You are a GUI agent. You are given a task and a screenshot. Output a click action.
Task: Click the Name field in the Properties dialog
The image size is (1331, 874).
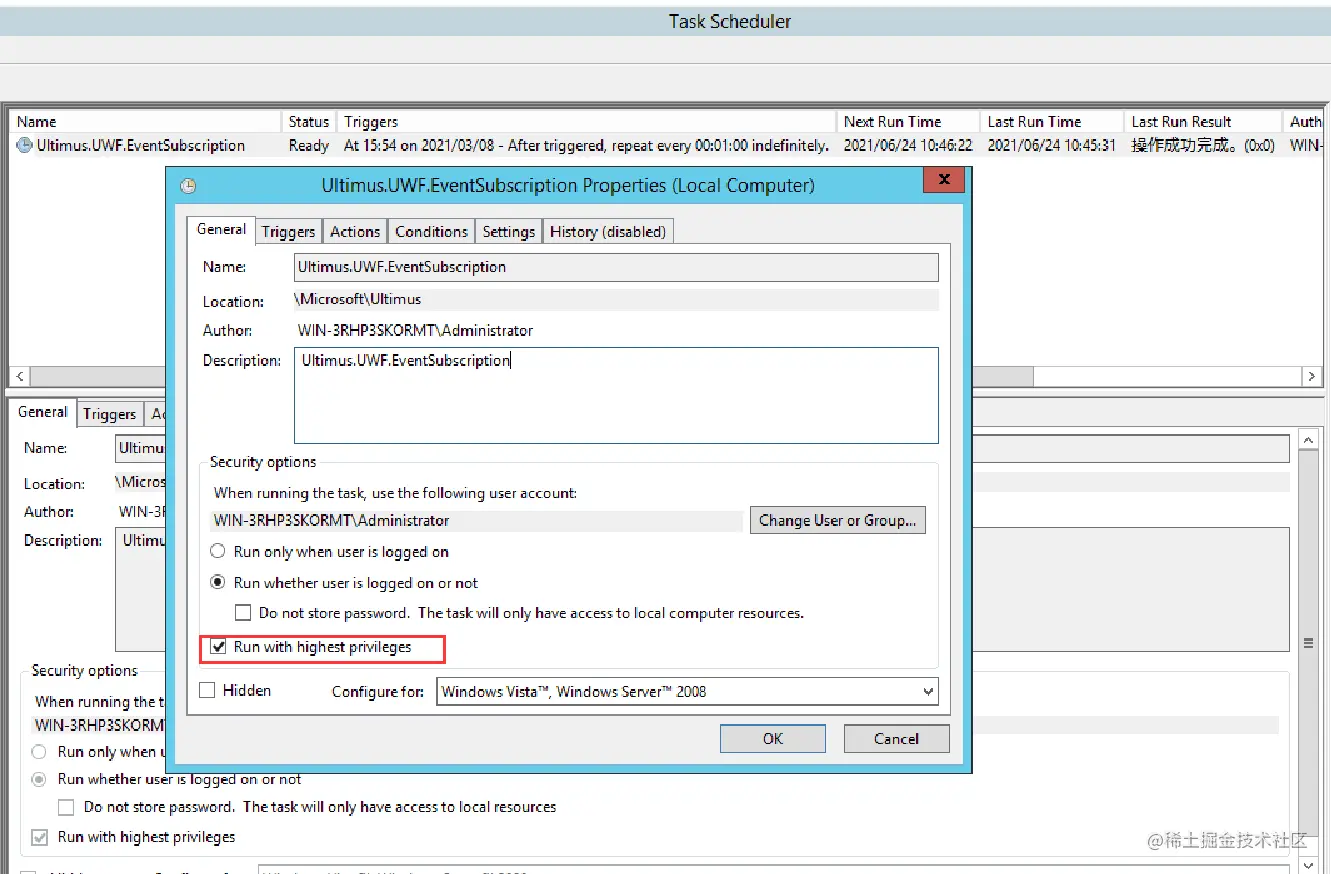pos(616,267)
